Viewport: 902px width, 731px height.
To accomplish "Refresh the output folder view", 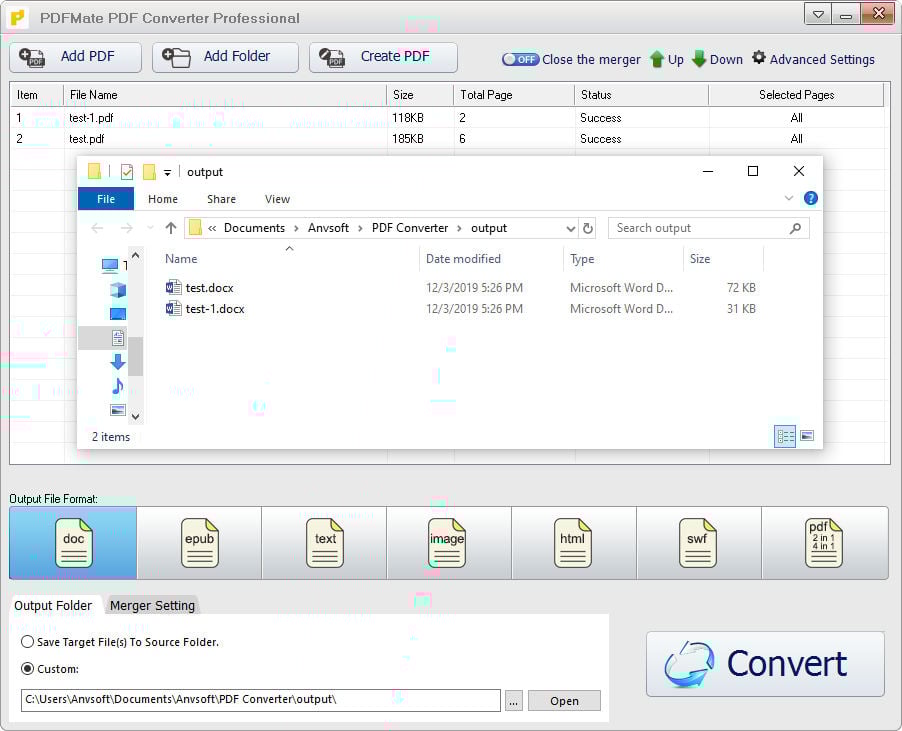I will [587, 228].
